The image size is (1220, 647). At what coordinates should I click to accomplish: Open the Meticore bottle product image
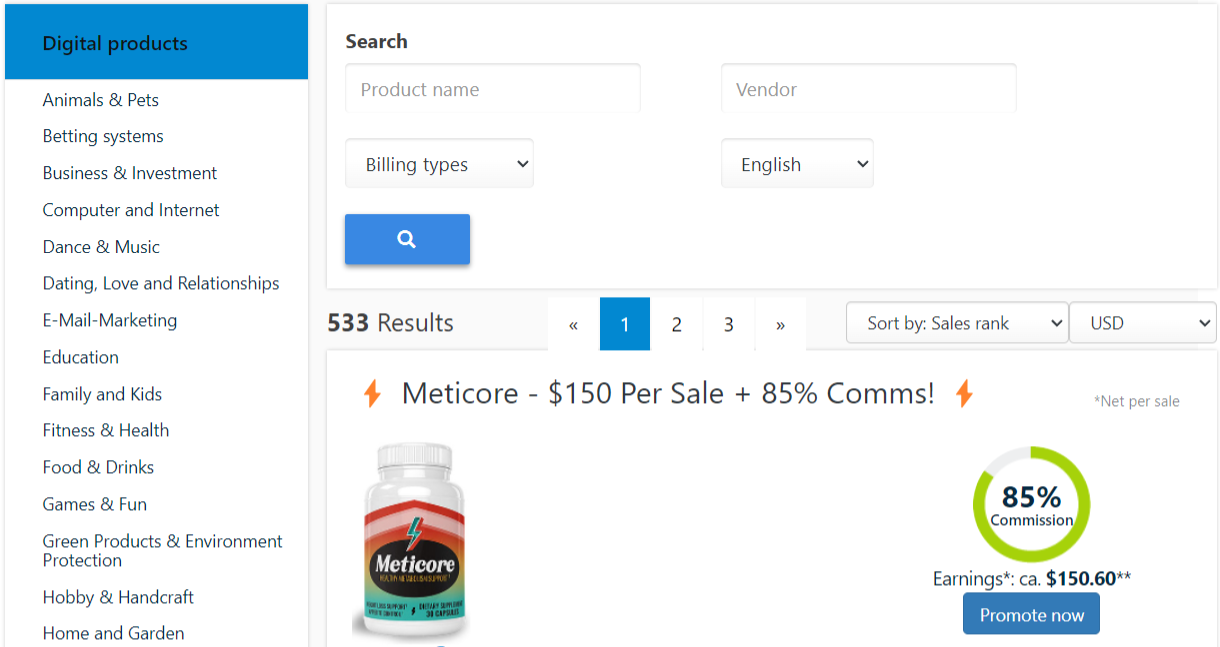pos(416,540)
